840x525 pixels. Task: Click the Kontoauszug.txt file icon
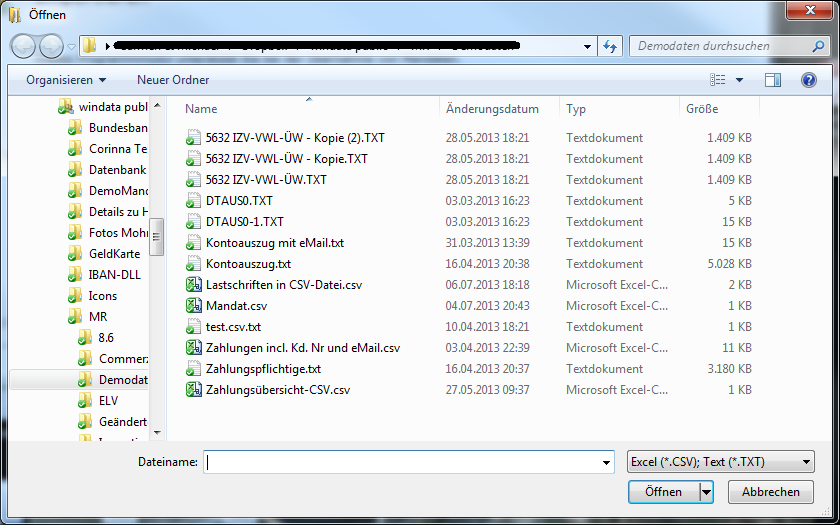point(193,264)
